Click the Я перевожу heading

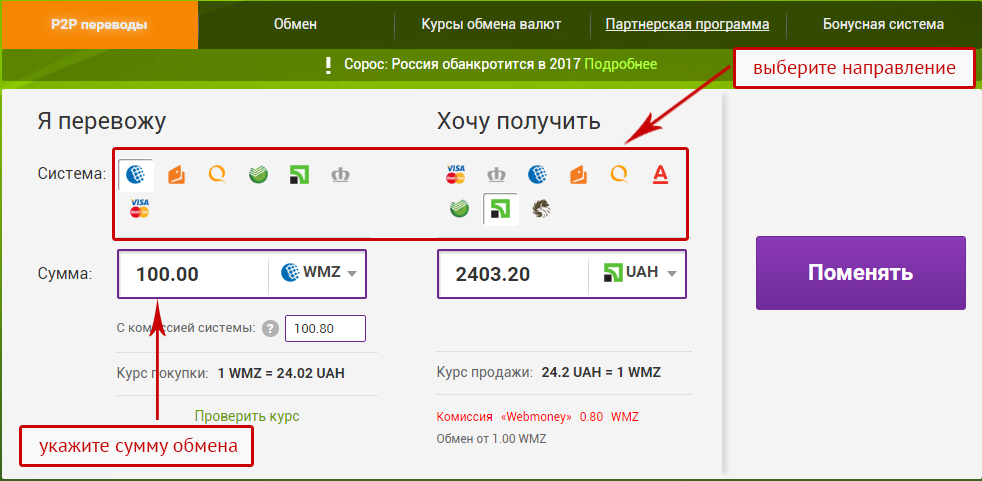101,122
